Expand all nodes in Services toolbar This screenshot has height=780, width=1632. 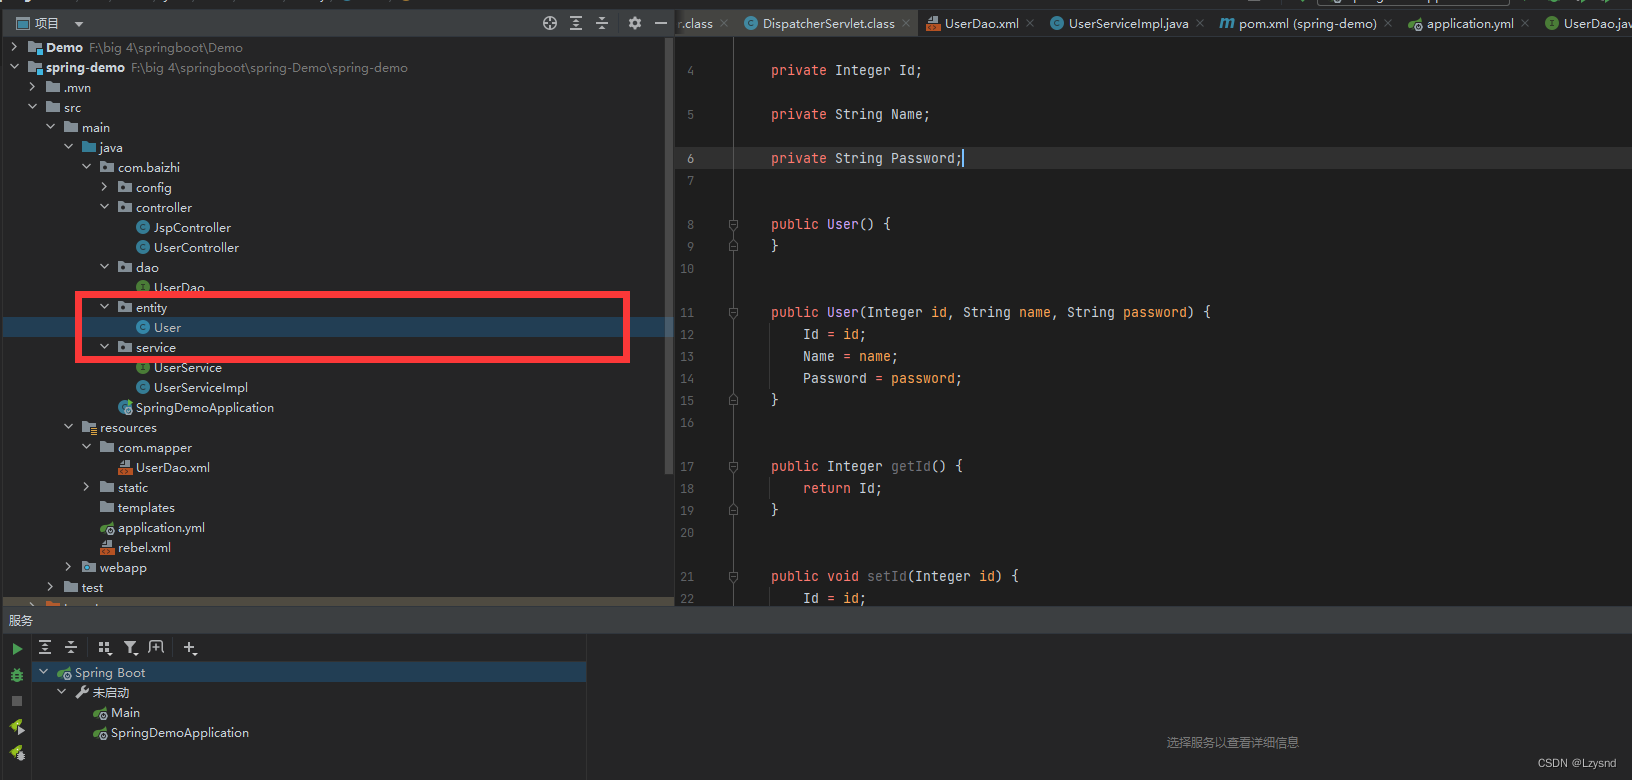[45, 648]
